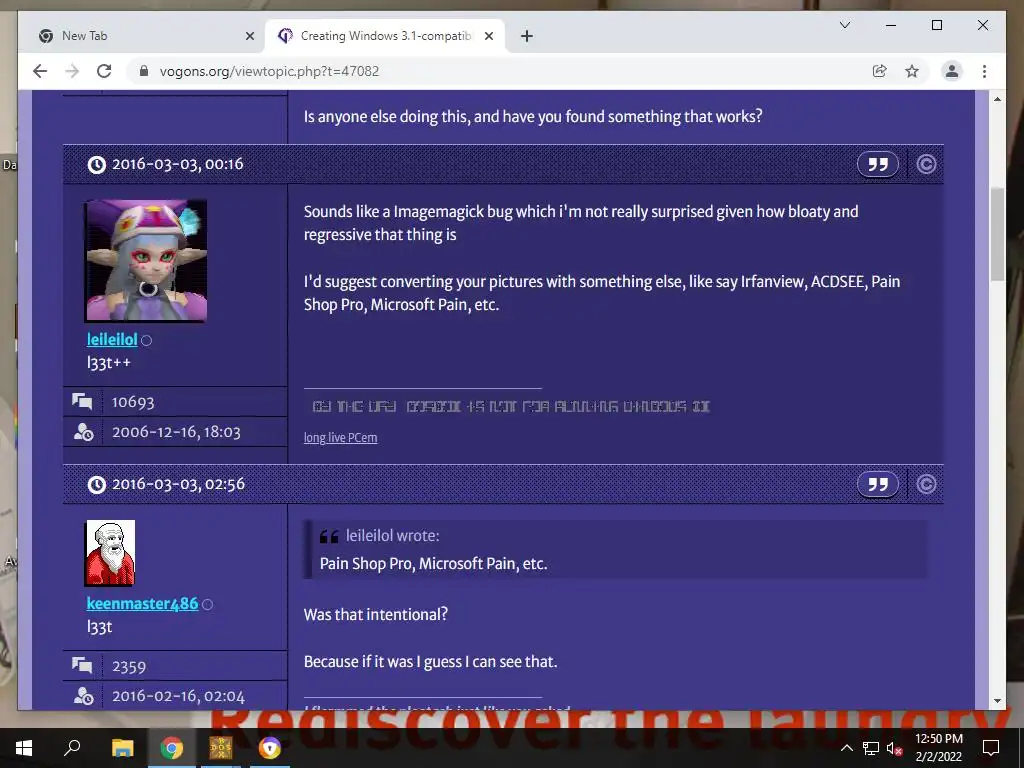The width and height of the screenshot is (1024, 768).
Task: Launch File Explorer from taskbar
Action: pos(122,748)
